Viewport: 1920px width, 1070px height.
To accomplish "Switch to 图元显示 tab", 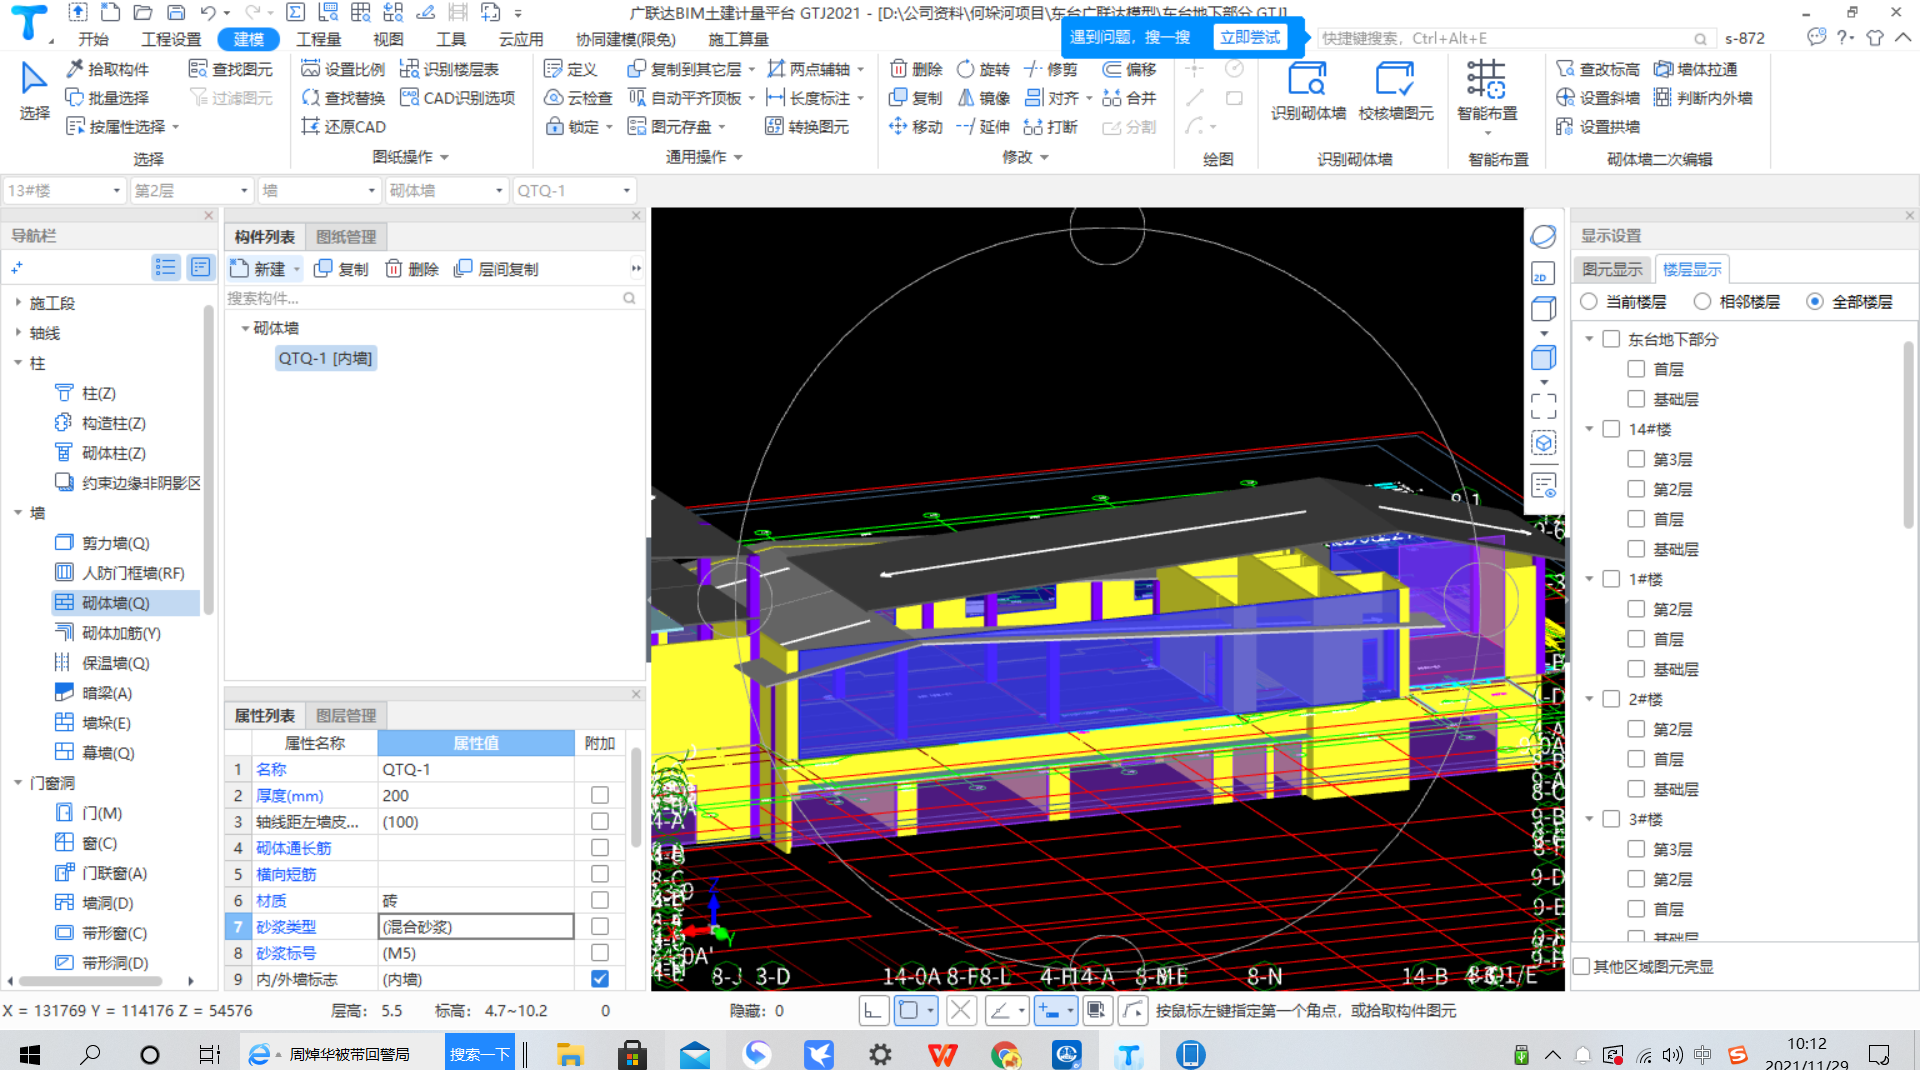I will click(1612, 269).
